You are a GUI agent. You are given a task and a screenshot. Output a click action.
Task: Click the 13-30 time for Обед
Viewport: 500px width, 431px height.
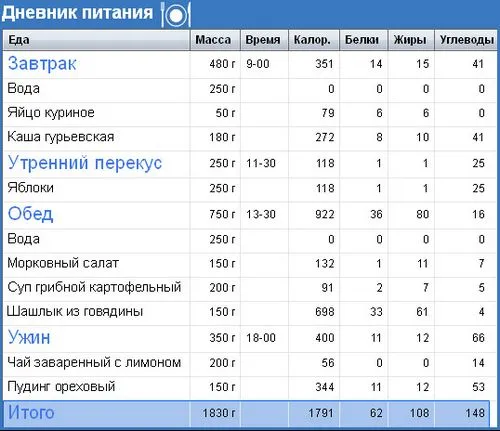pos(261,214)
